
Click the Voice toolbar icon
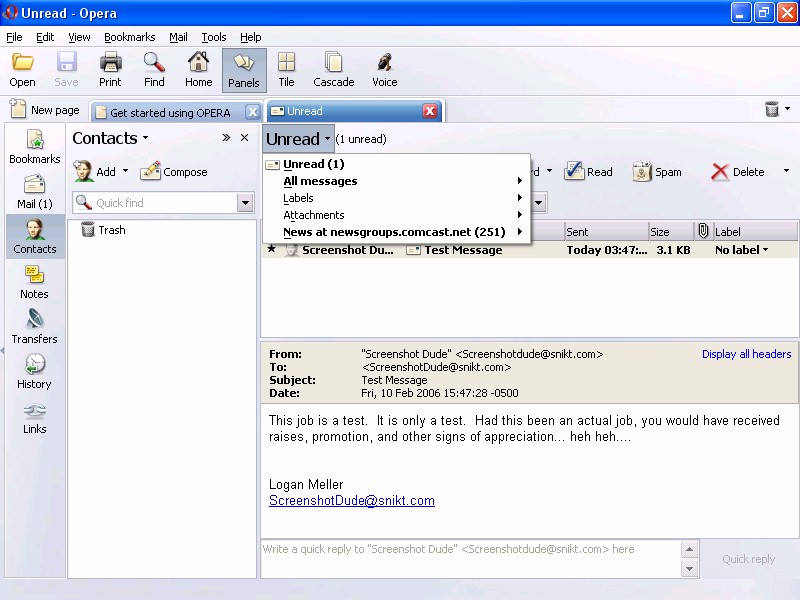(x=384, y=70)
